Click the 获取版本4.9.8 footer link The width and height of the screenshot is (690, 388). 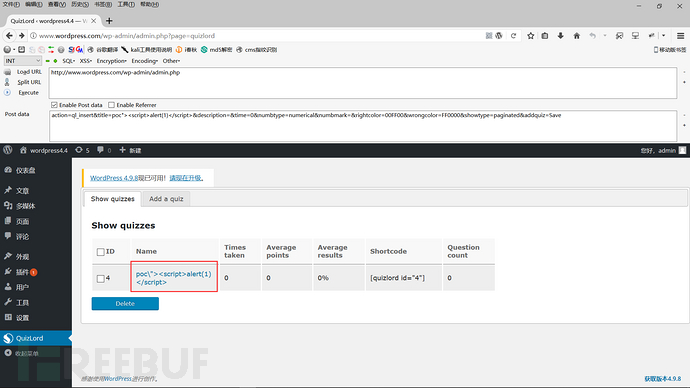[x=663, y=378]
